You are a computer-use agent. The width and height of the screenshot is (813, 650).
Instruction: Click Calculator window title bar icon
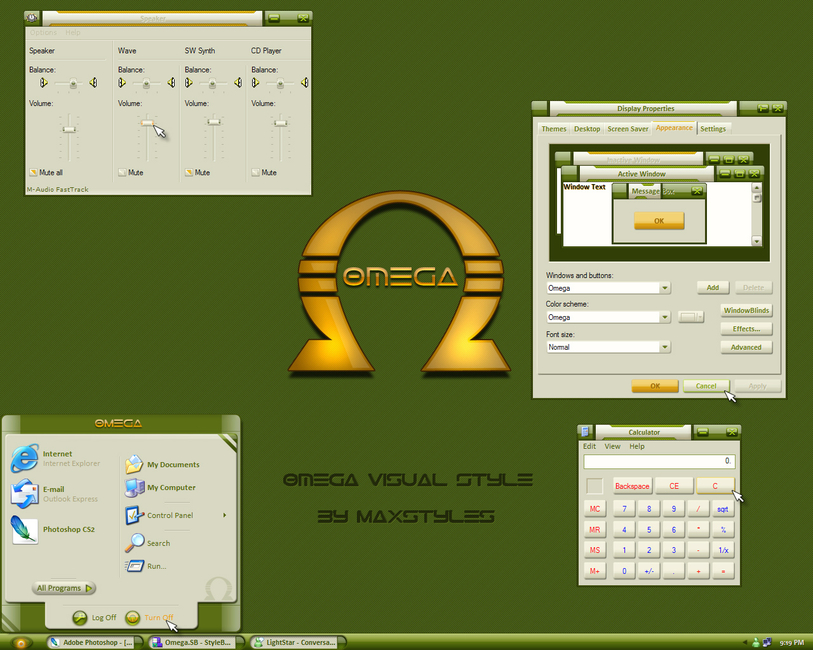[585, 431]
